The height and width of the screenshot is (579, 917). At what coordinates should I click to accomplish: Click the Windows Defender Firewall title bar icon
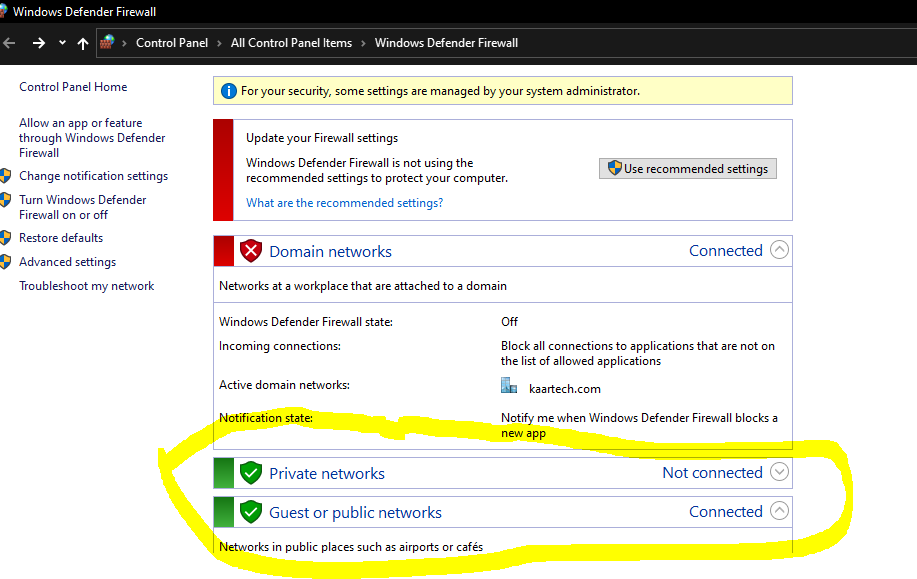pyautogui.click(x=4, y=11)
